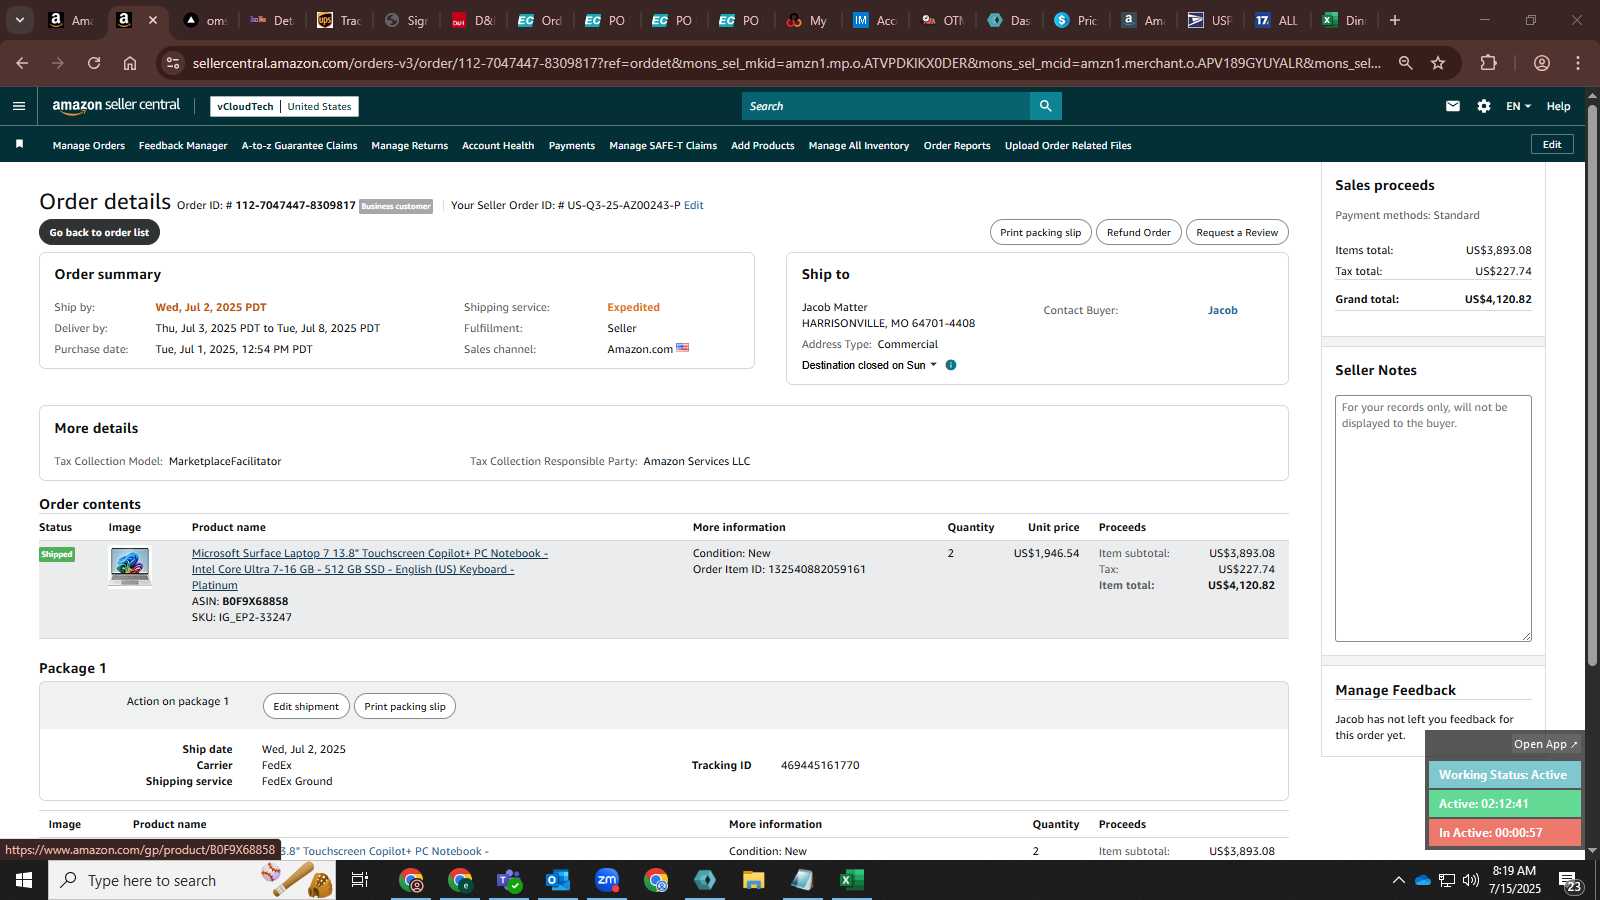Click the Edit shipment button
Image resolution: width=1600 pixels, height=900 pixels.
click(306, 706)
